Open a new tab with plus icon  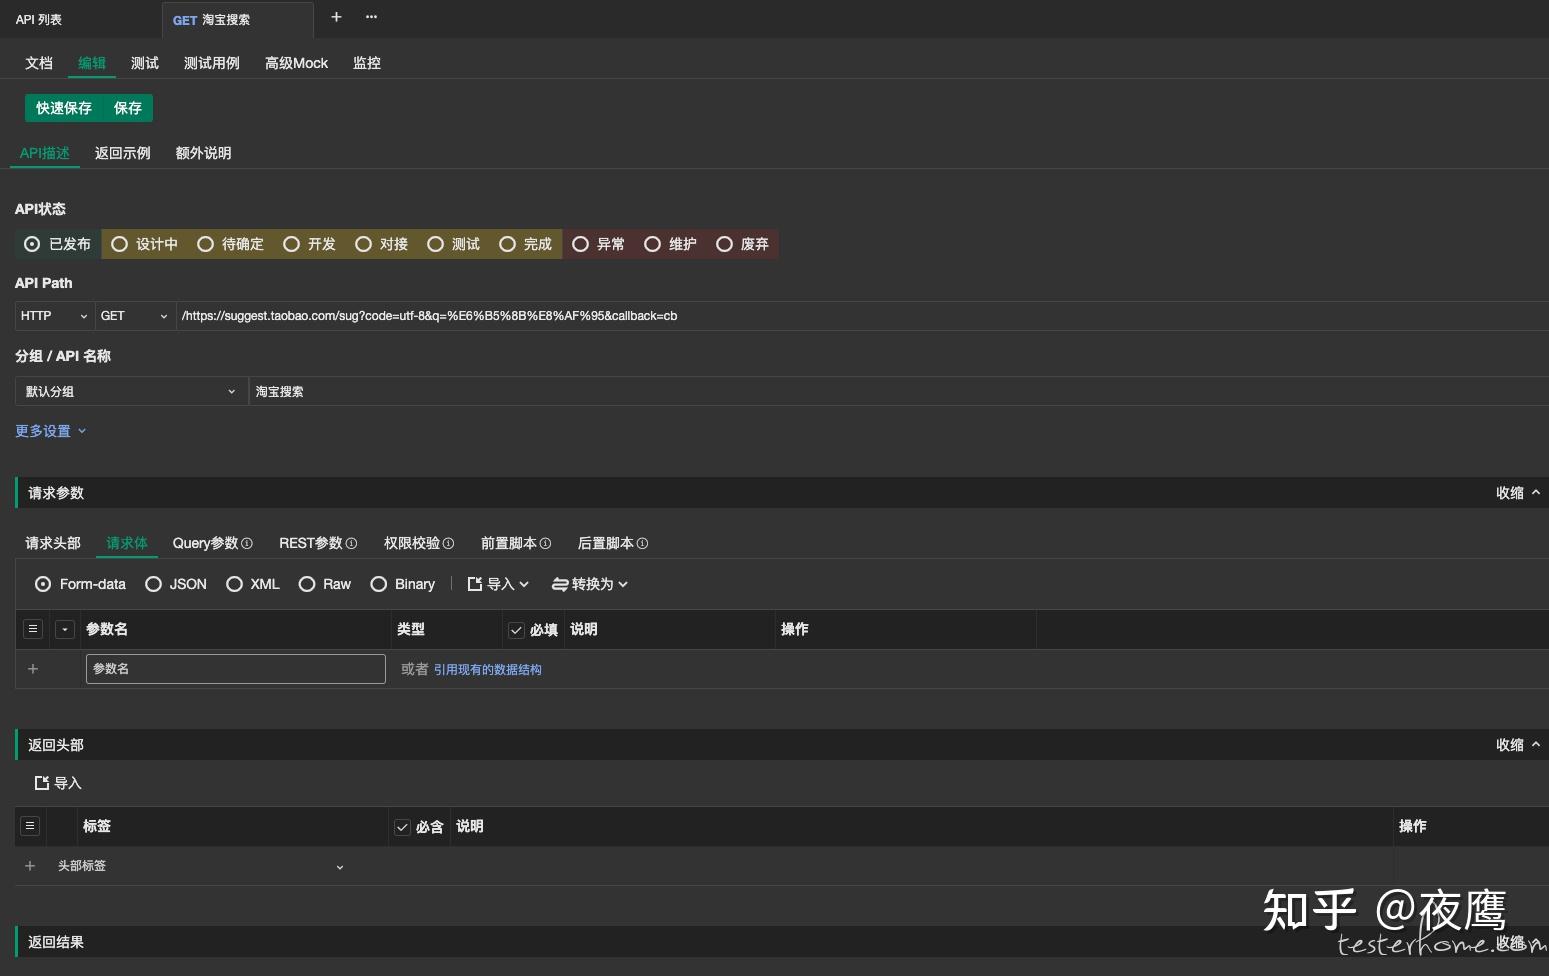coord(336,17)
